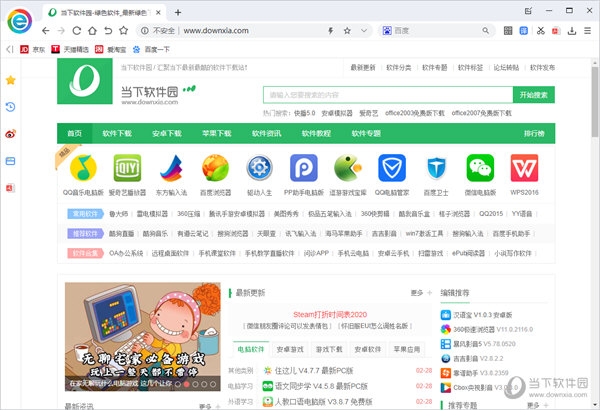Click the blue card sidebar icon
This screenshot has width=600, height=410.
coord(11,161)
